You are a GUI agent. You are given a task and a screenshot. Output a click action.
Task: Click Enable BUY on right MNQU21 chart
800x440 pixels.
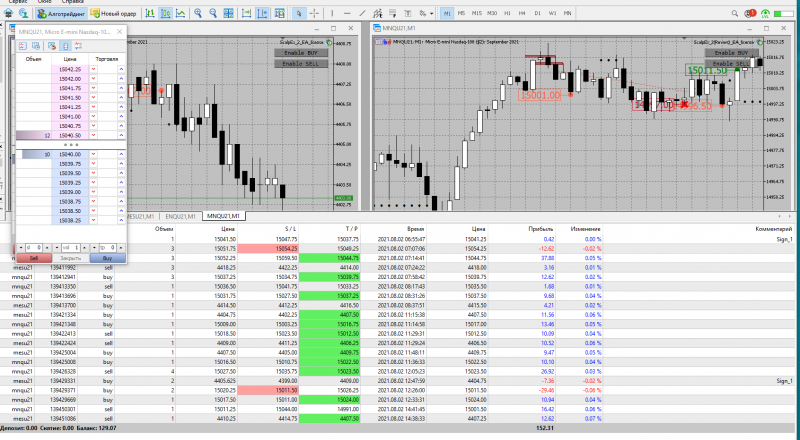click(731, 53)
